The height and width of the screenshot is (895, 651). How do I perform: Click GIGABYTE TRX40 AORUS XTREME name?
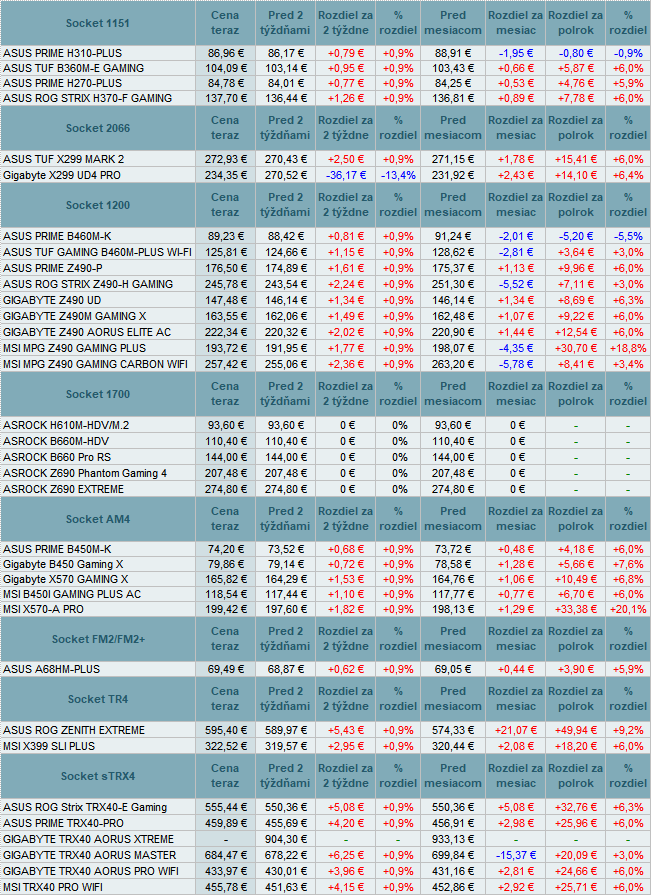click(88, 839)
